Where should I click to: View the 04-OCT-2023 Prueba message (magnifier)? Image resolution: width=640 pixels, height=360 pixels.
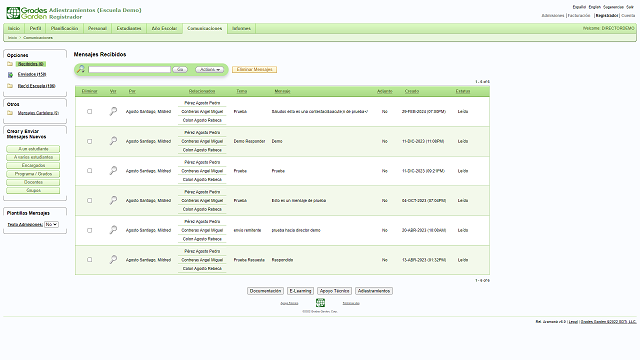(x=113, y=200)
